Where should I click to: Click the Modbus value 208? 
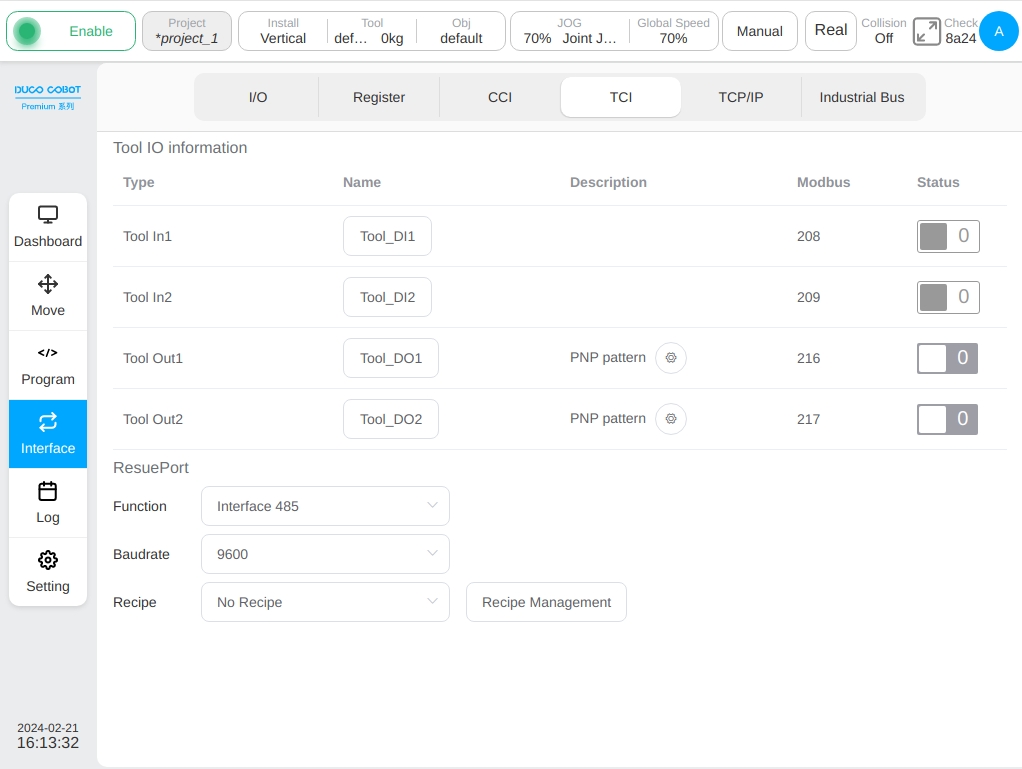[808, 236]
